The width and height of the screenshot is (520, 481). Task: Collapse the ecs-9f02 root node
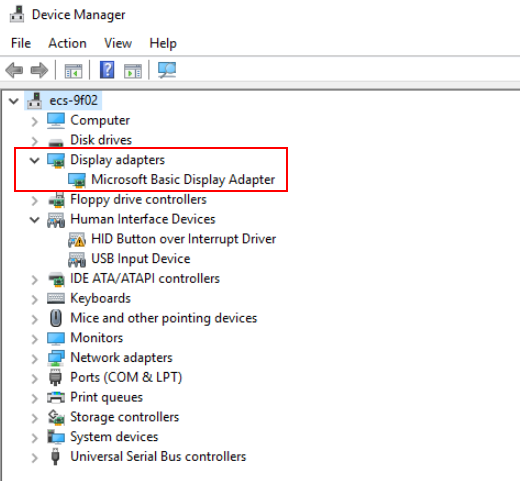pyautogui.click(x=14, y=101)
